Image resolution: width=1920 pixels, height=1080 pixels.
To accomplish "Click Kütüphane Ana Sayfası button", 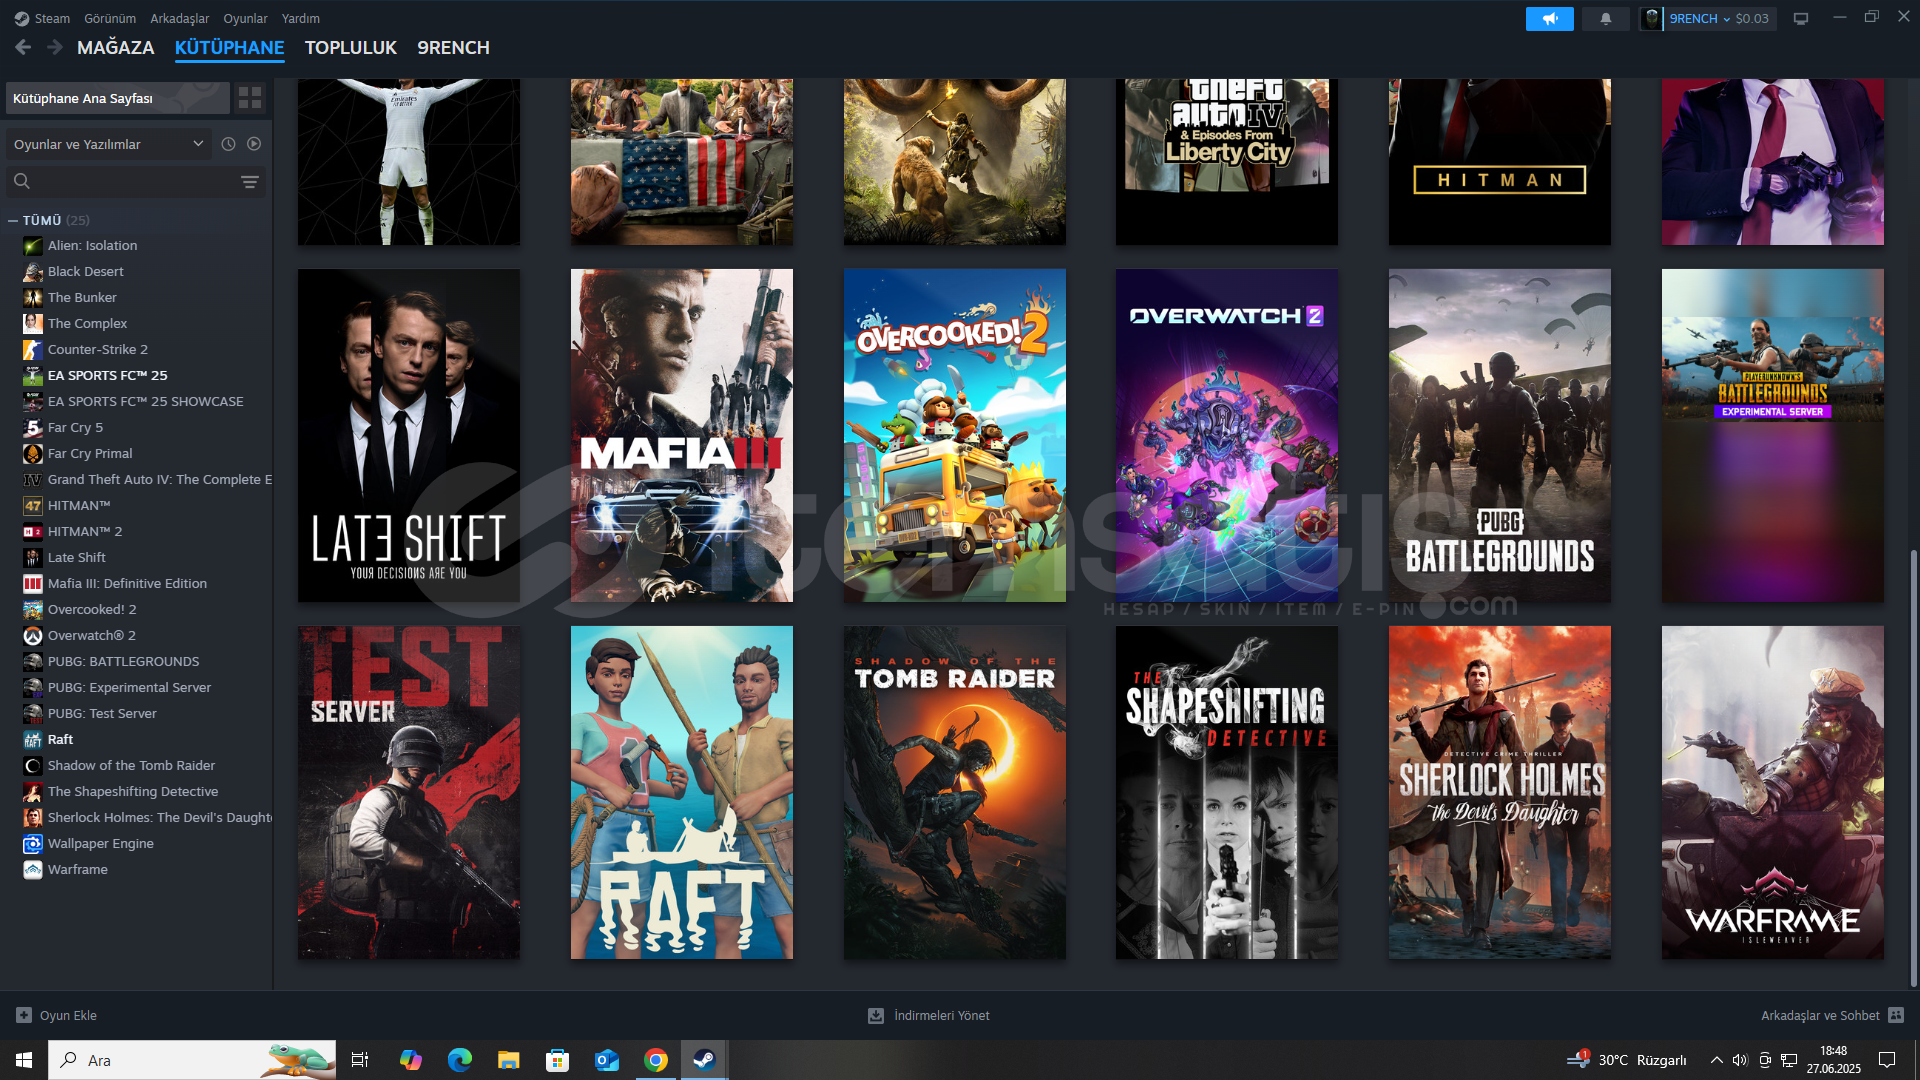I will pos(117,98).
